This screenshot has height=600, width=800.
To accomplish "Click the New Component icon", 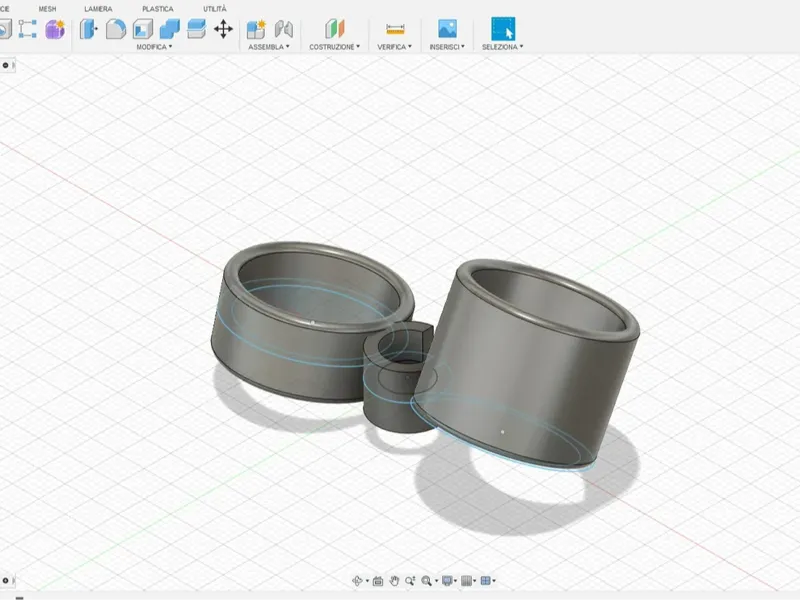I will 256,29.
